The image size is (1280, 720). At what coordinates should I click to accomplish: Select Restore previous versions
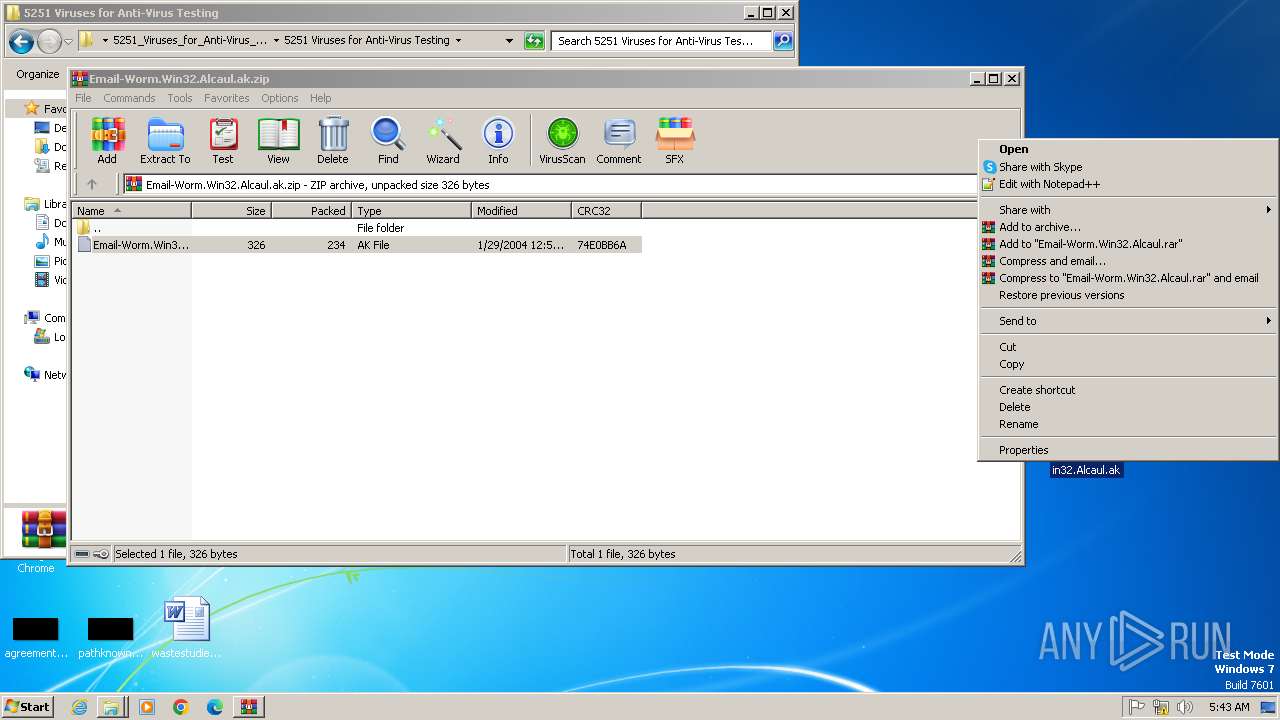tap(1128, 295)
